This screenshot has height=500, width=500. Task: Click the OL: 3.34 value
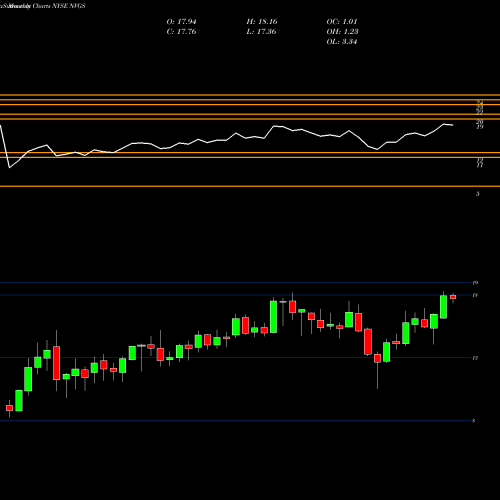(342, 42)
